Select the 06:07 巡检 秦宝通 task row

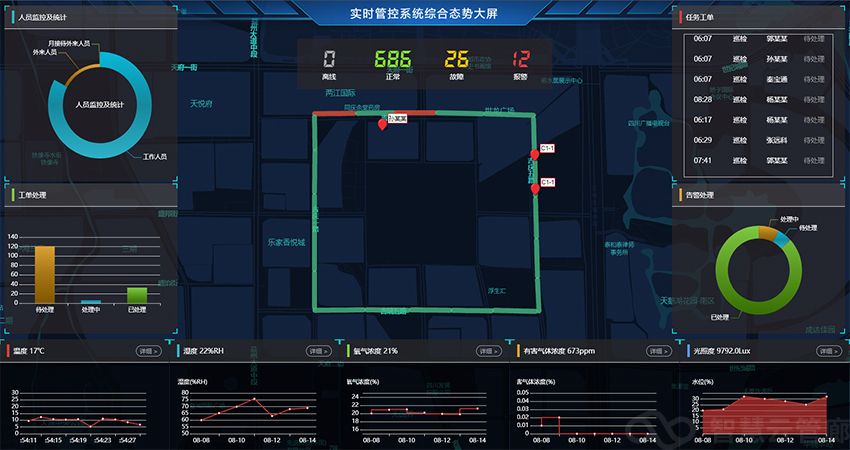click(758, 79)
